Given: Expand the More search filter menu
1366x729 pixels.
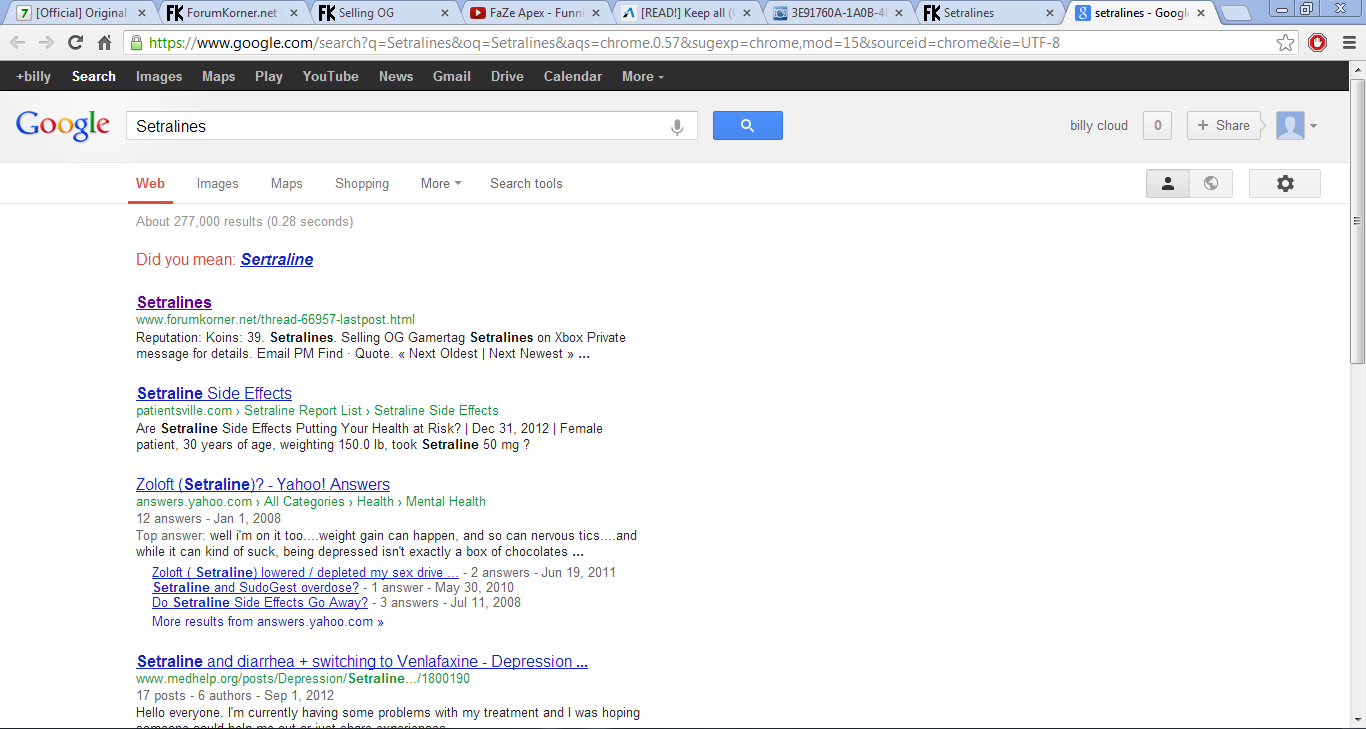Looking at the screenshot, I should tap(441, 183).
